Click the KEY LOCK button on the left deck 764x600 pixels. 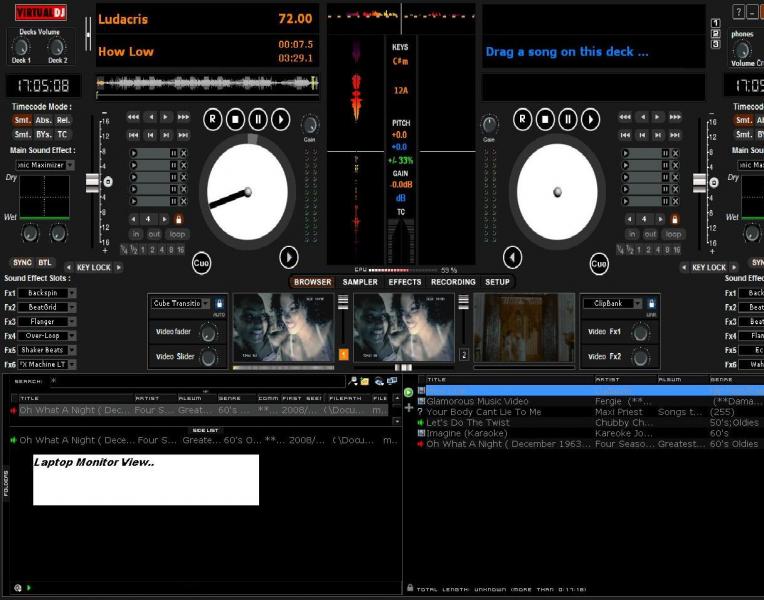(x=94, y=267)
